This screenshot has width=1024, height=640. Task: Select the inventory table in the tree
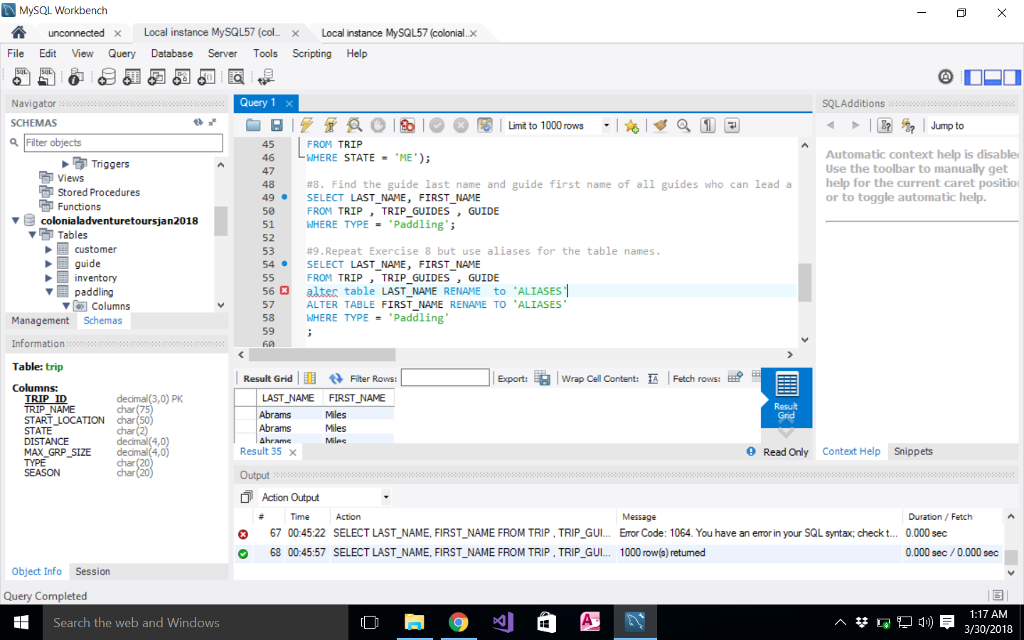95,278
